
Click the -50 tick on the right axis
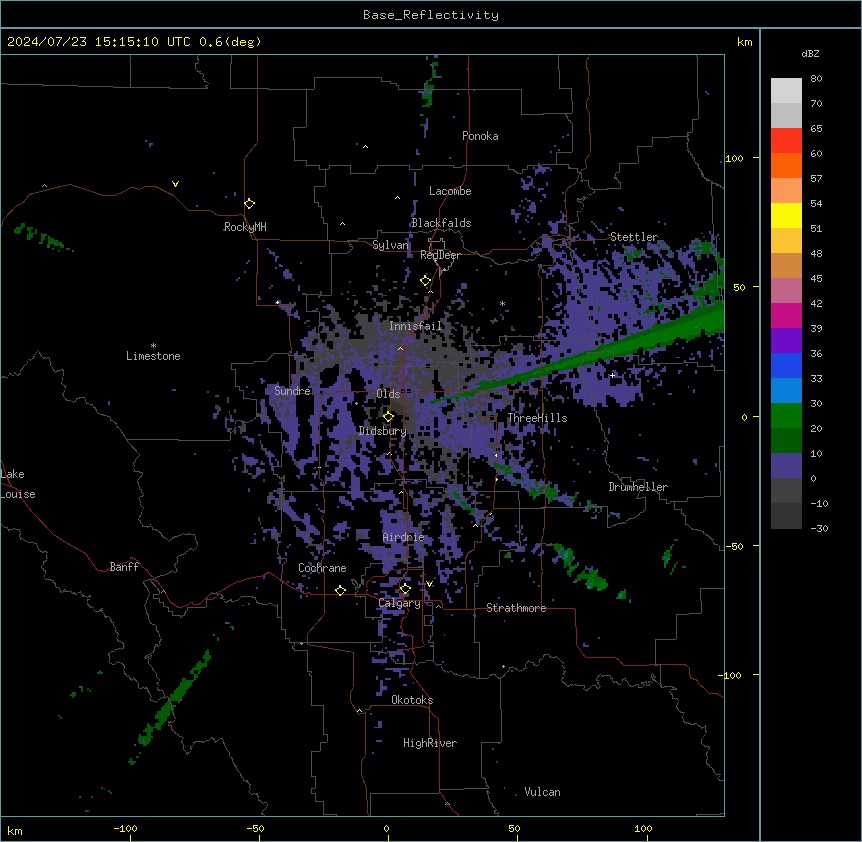click(734, 546)
